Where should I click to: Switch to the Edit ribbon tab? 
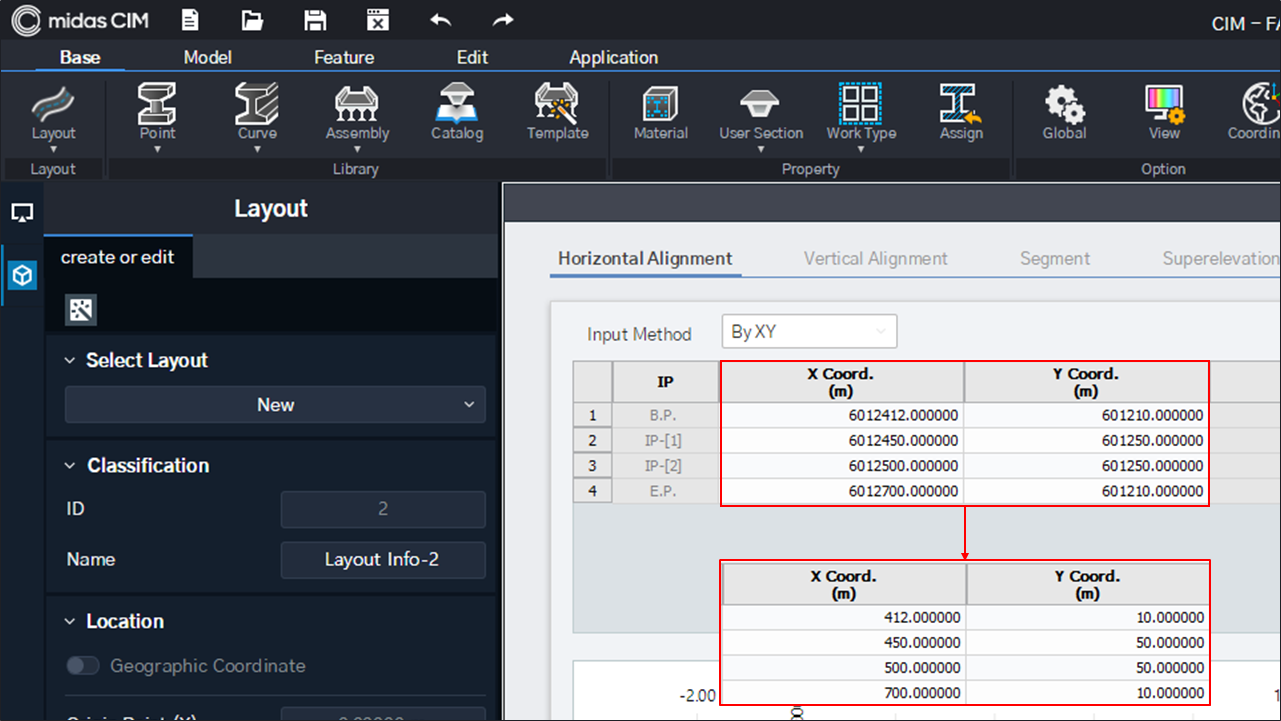coord(472,57)
